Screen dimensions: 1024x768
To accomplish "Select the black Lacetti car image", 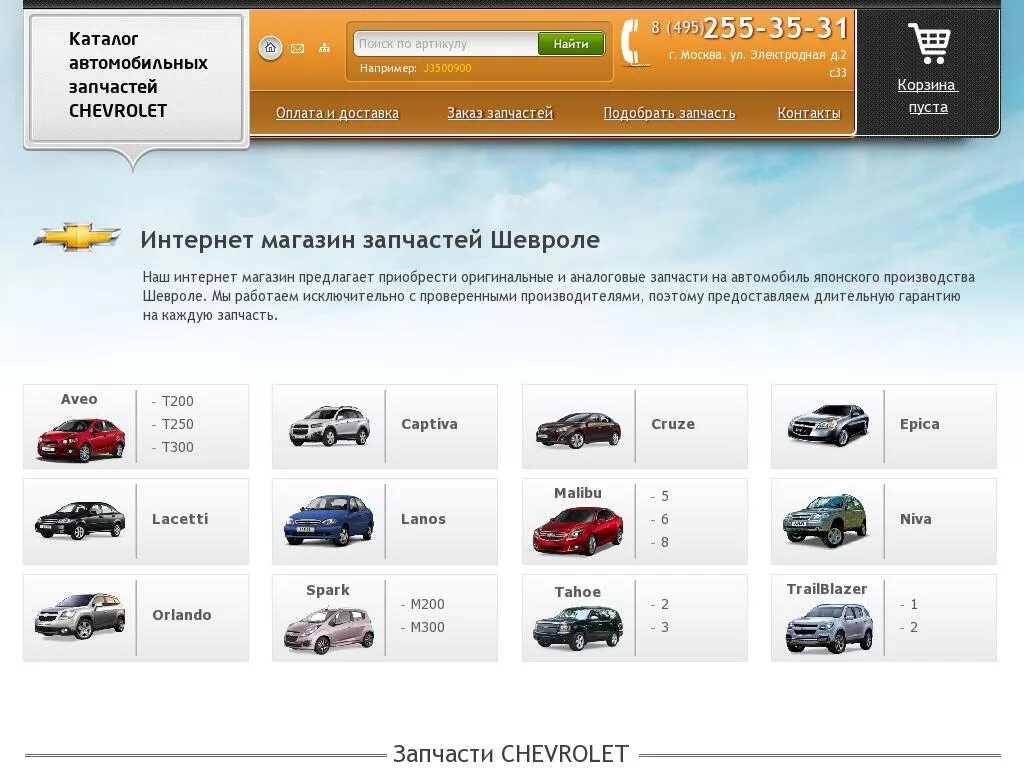I will click(80, 520).
